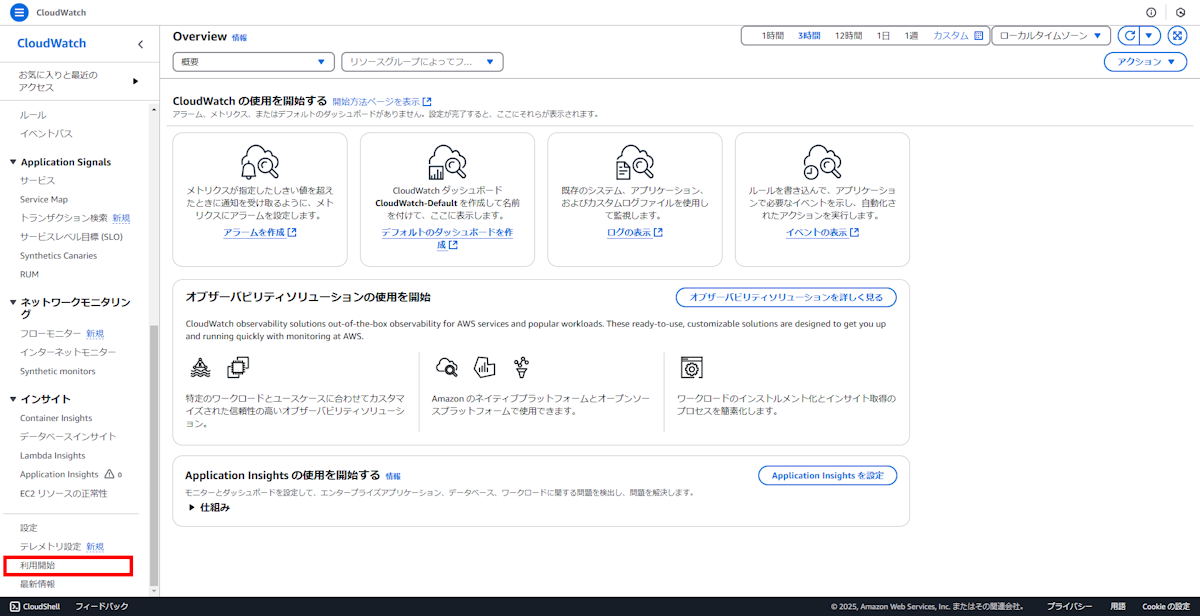
Task: Click デフォルトのダッシュボードを作成 link
Action: coord(447,238)
